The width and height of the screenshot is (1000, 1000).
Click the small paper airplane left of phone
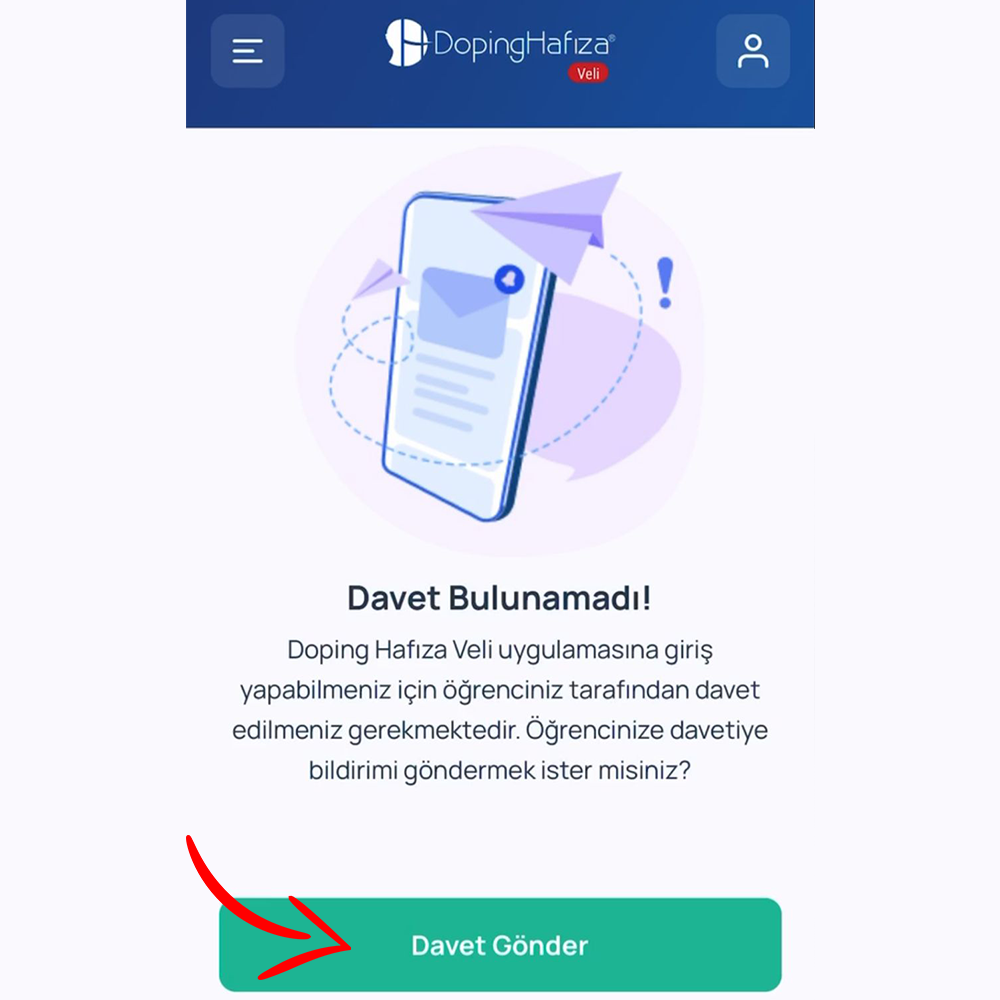[379, 277]
